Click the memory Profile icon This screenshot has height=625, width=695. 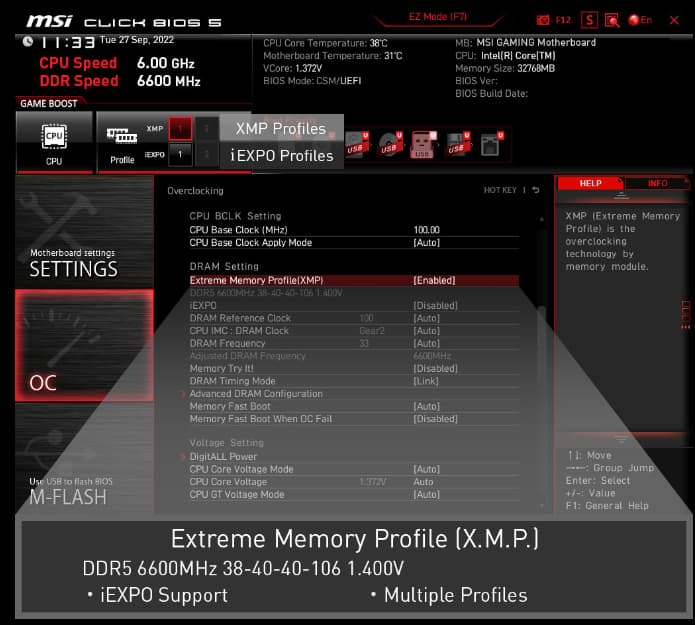(122, 140)
